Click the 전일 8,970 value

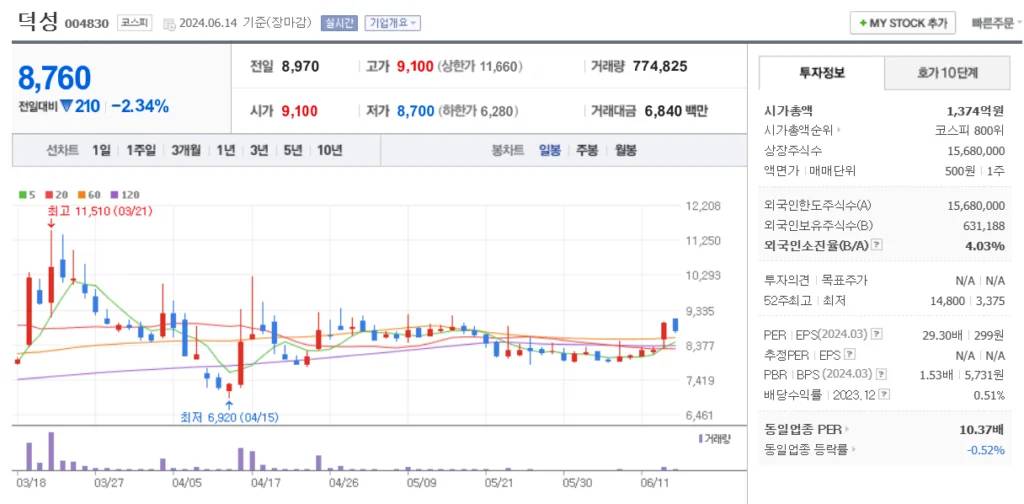coord(300,66)
